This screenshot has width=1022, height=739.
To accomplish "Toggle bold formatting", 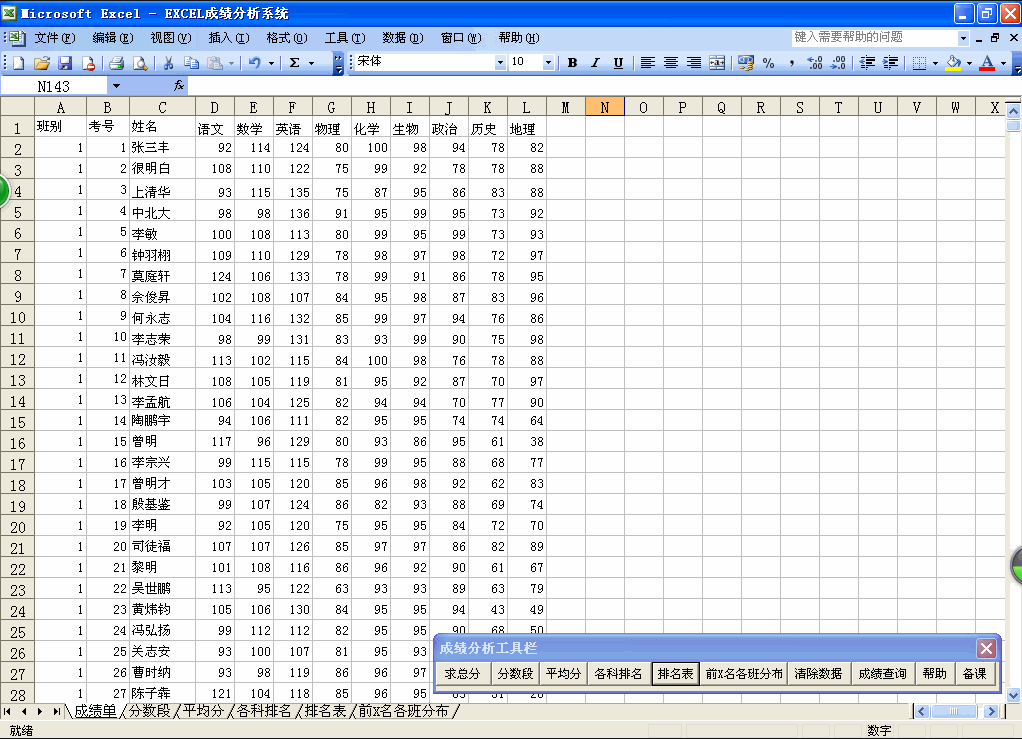I will pyautogui.click(x=572, y=62).
